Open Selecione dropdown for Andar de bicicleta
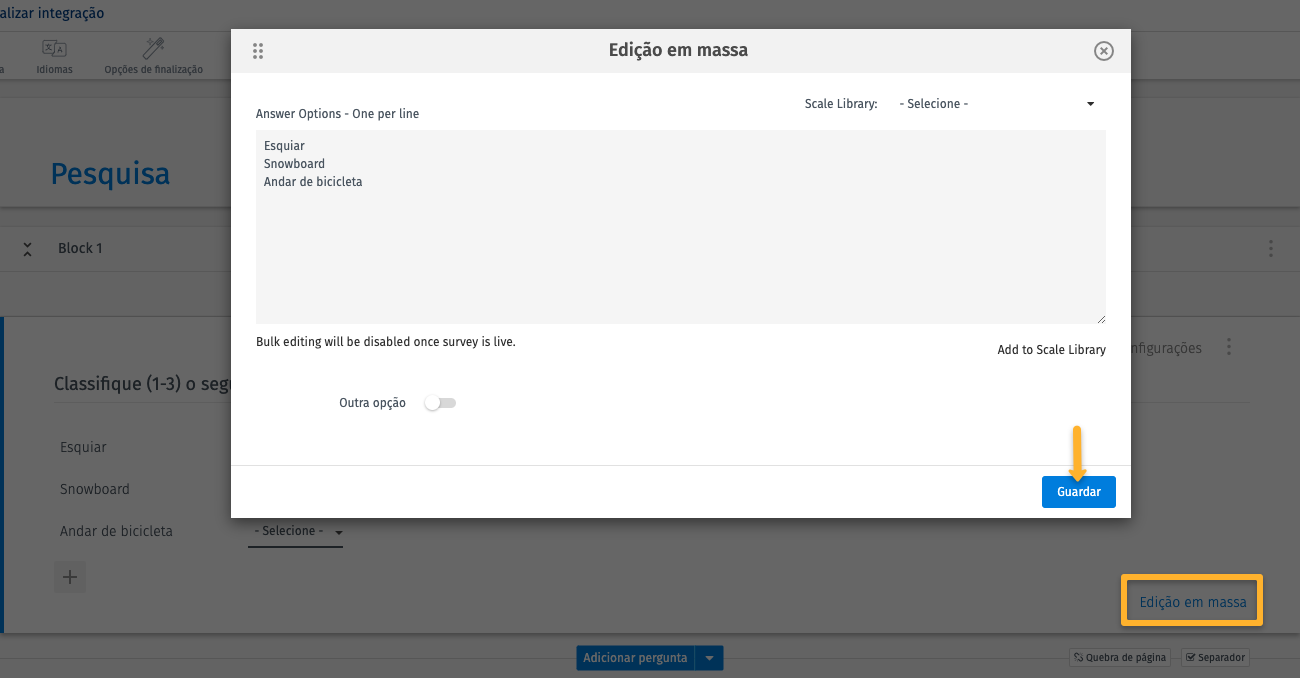 click(296, 532)
